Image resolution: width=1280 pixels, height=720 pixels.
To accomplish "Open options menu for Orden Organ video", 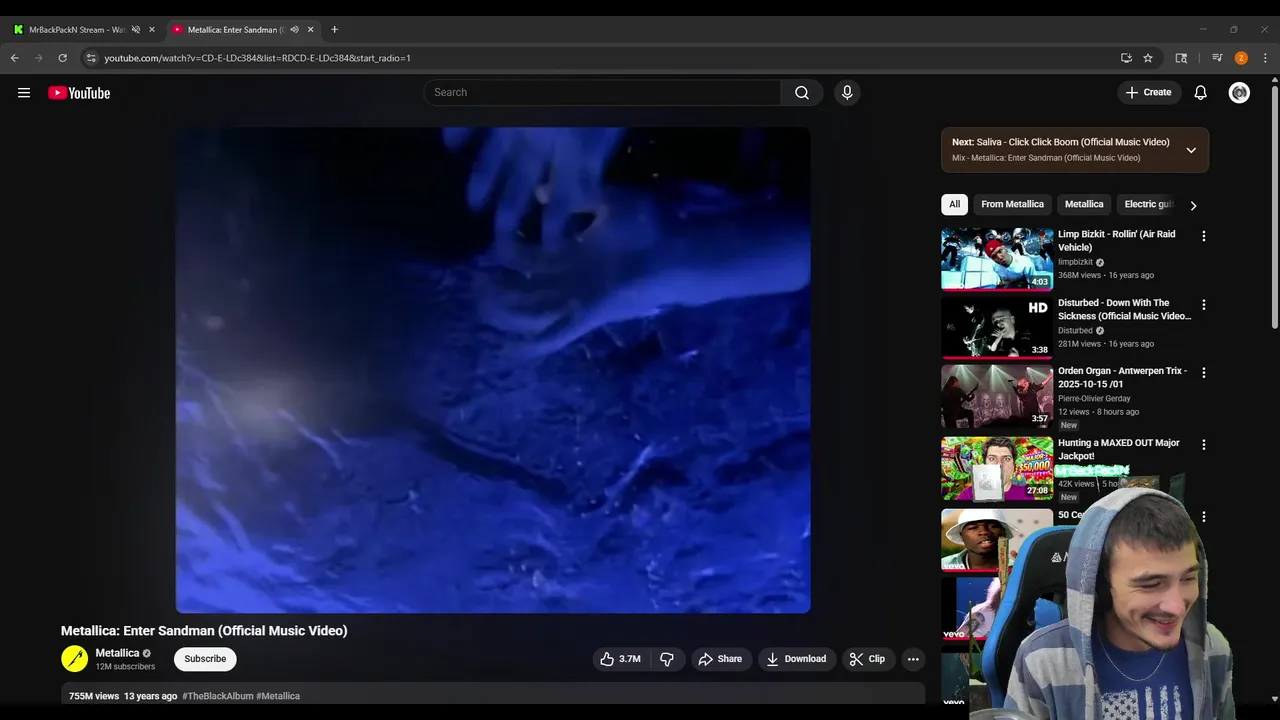I will (1204, 372).
